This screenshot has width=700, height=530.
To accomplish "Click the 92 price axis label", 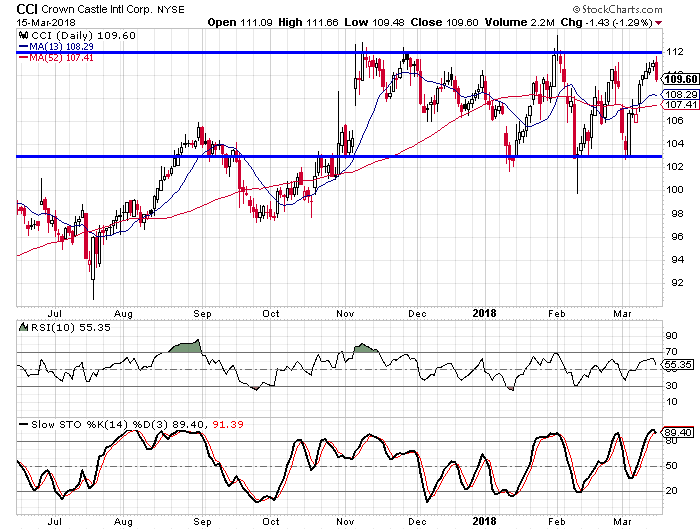I will pyautogui.click(x=677, y=283).
